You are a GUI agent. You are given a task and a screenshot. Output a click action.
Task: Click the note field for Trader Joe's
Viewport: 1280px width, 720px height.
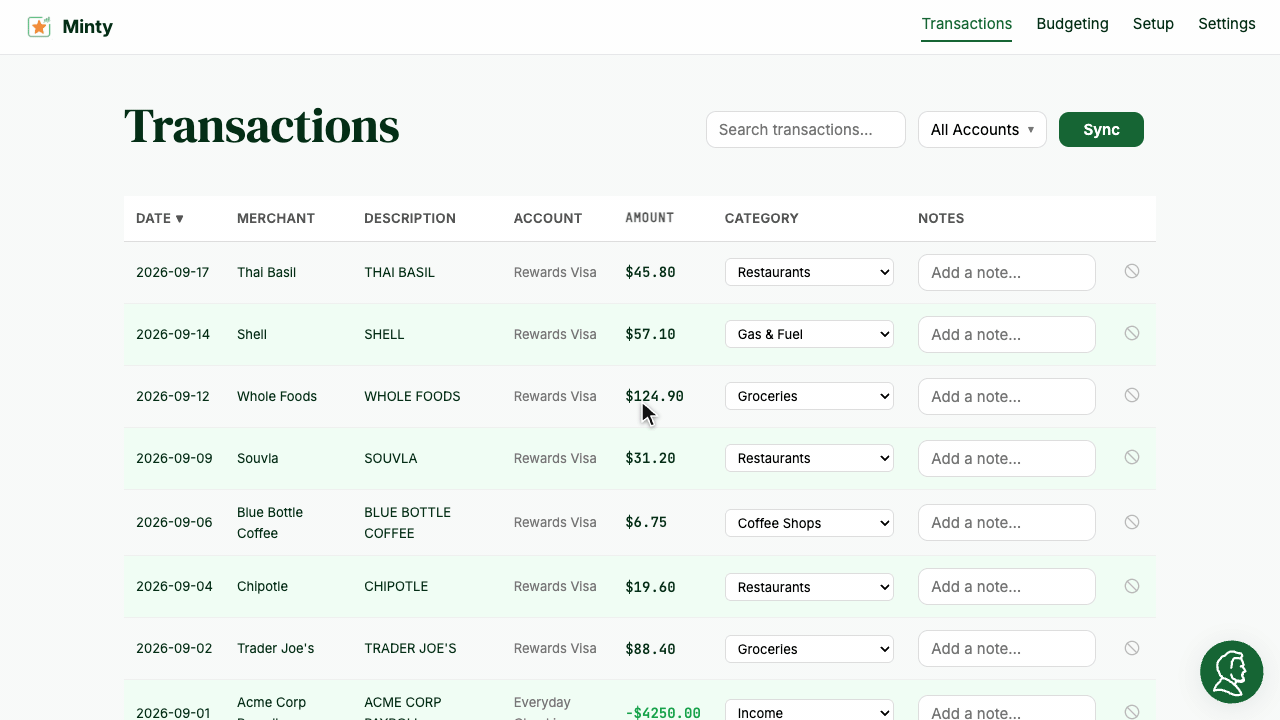[x=1007, y=649]
